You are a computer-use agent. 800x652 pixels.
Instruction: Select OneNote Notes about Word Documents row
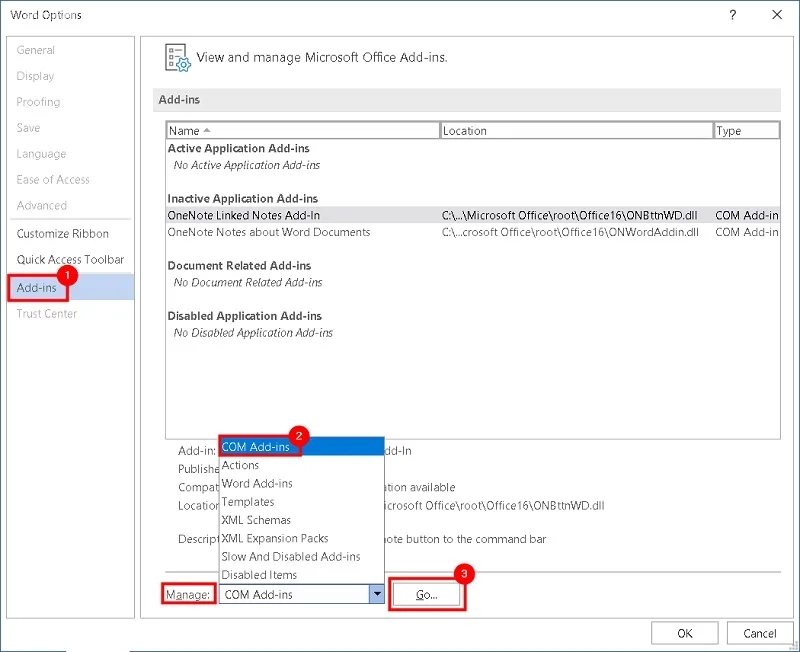pyautogui.click(x=269, y=232)
